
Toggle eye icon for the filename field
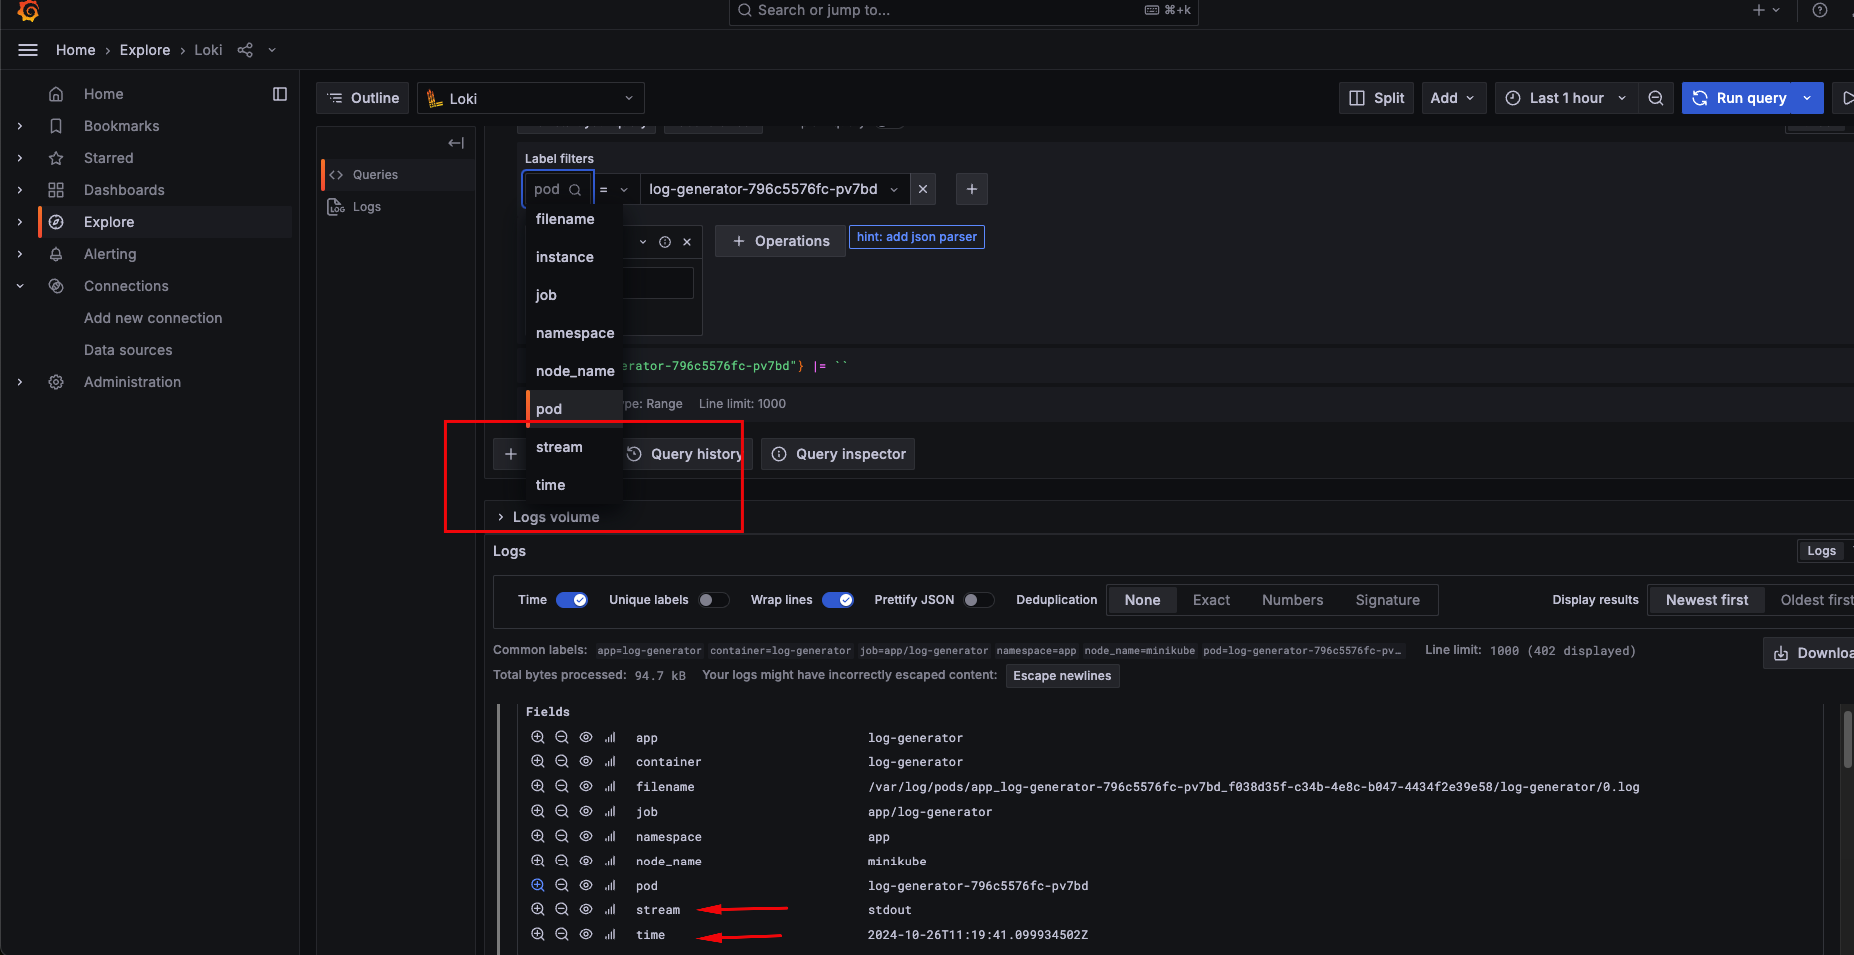pyautogui.click(x=586, y=787)
